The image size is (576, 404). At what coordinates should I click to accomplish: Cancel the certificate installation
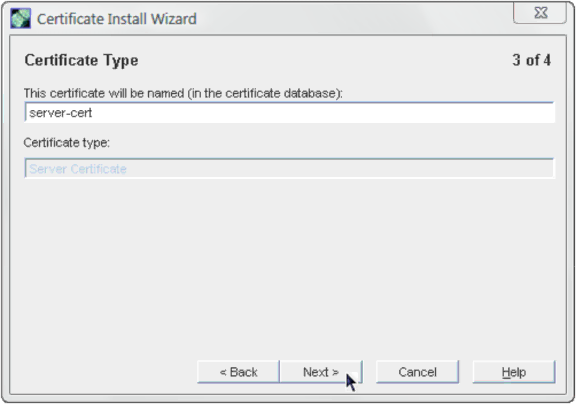tap(417, 372)
